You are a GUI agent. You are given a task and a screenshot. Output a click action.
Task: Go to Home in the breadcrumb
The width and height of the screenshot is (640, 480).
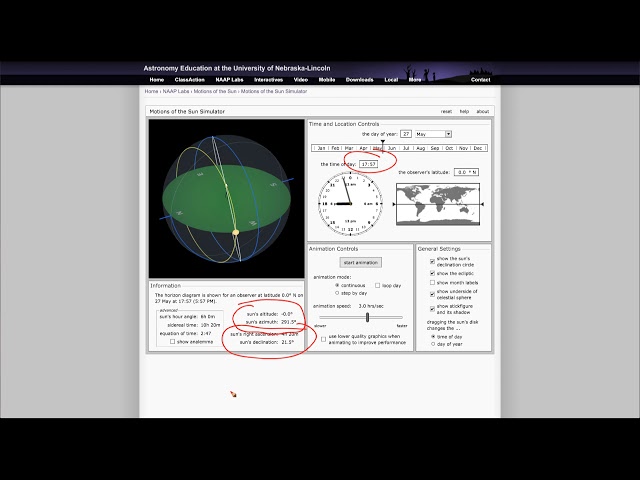151,91
